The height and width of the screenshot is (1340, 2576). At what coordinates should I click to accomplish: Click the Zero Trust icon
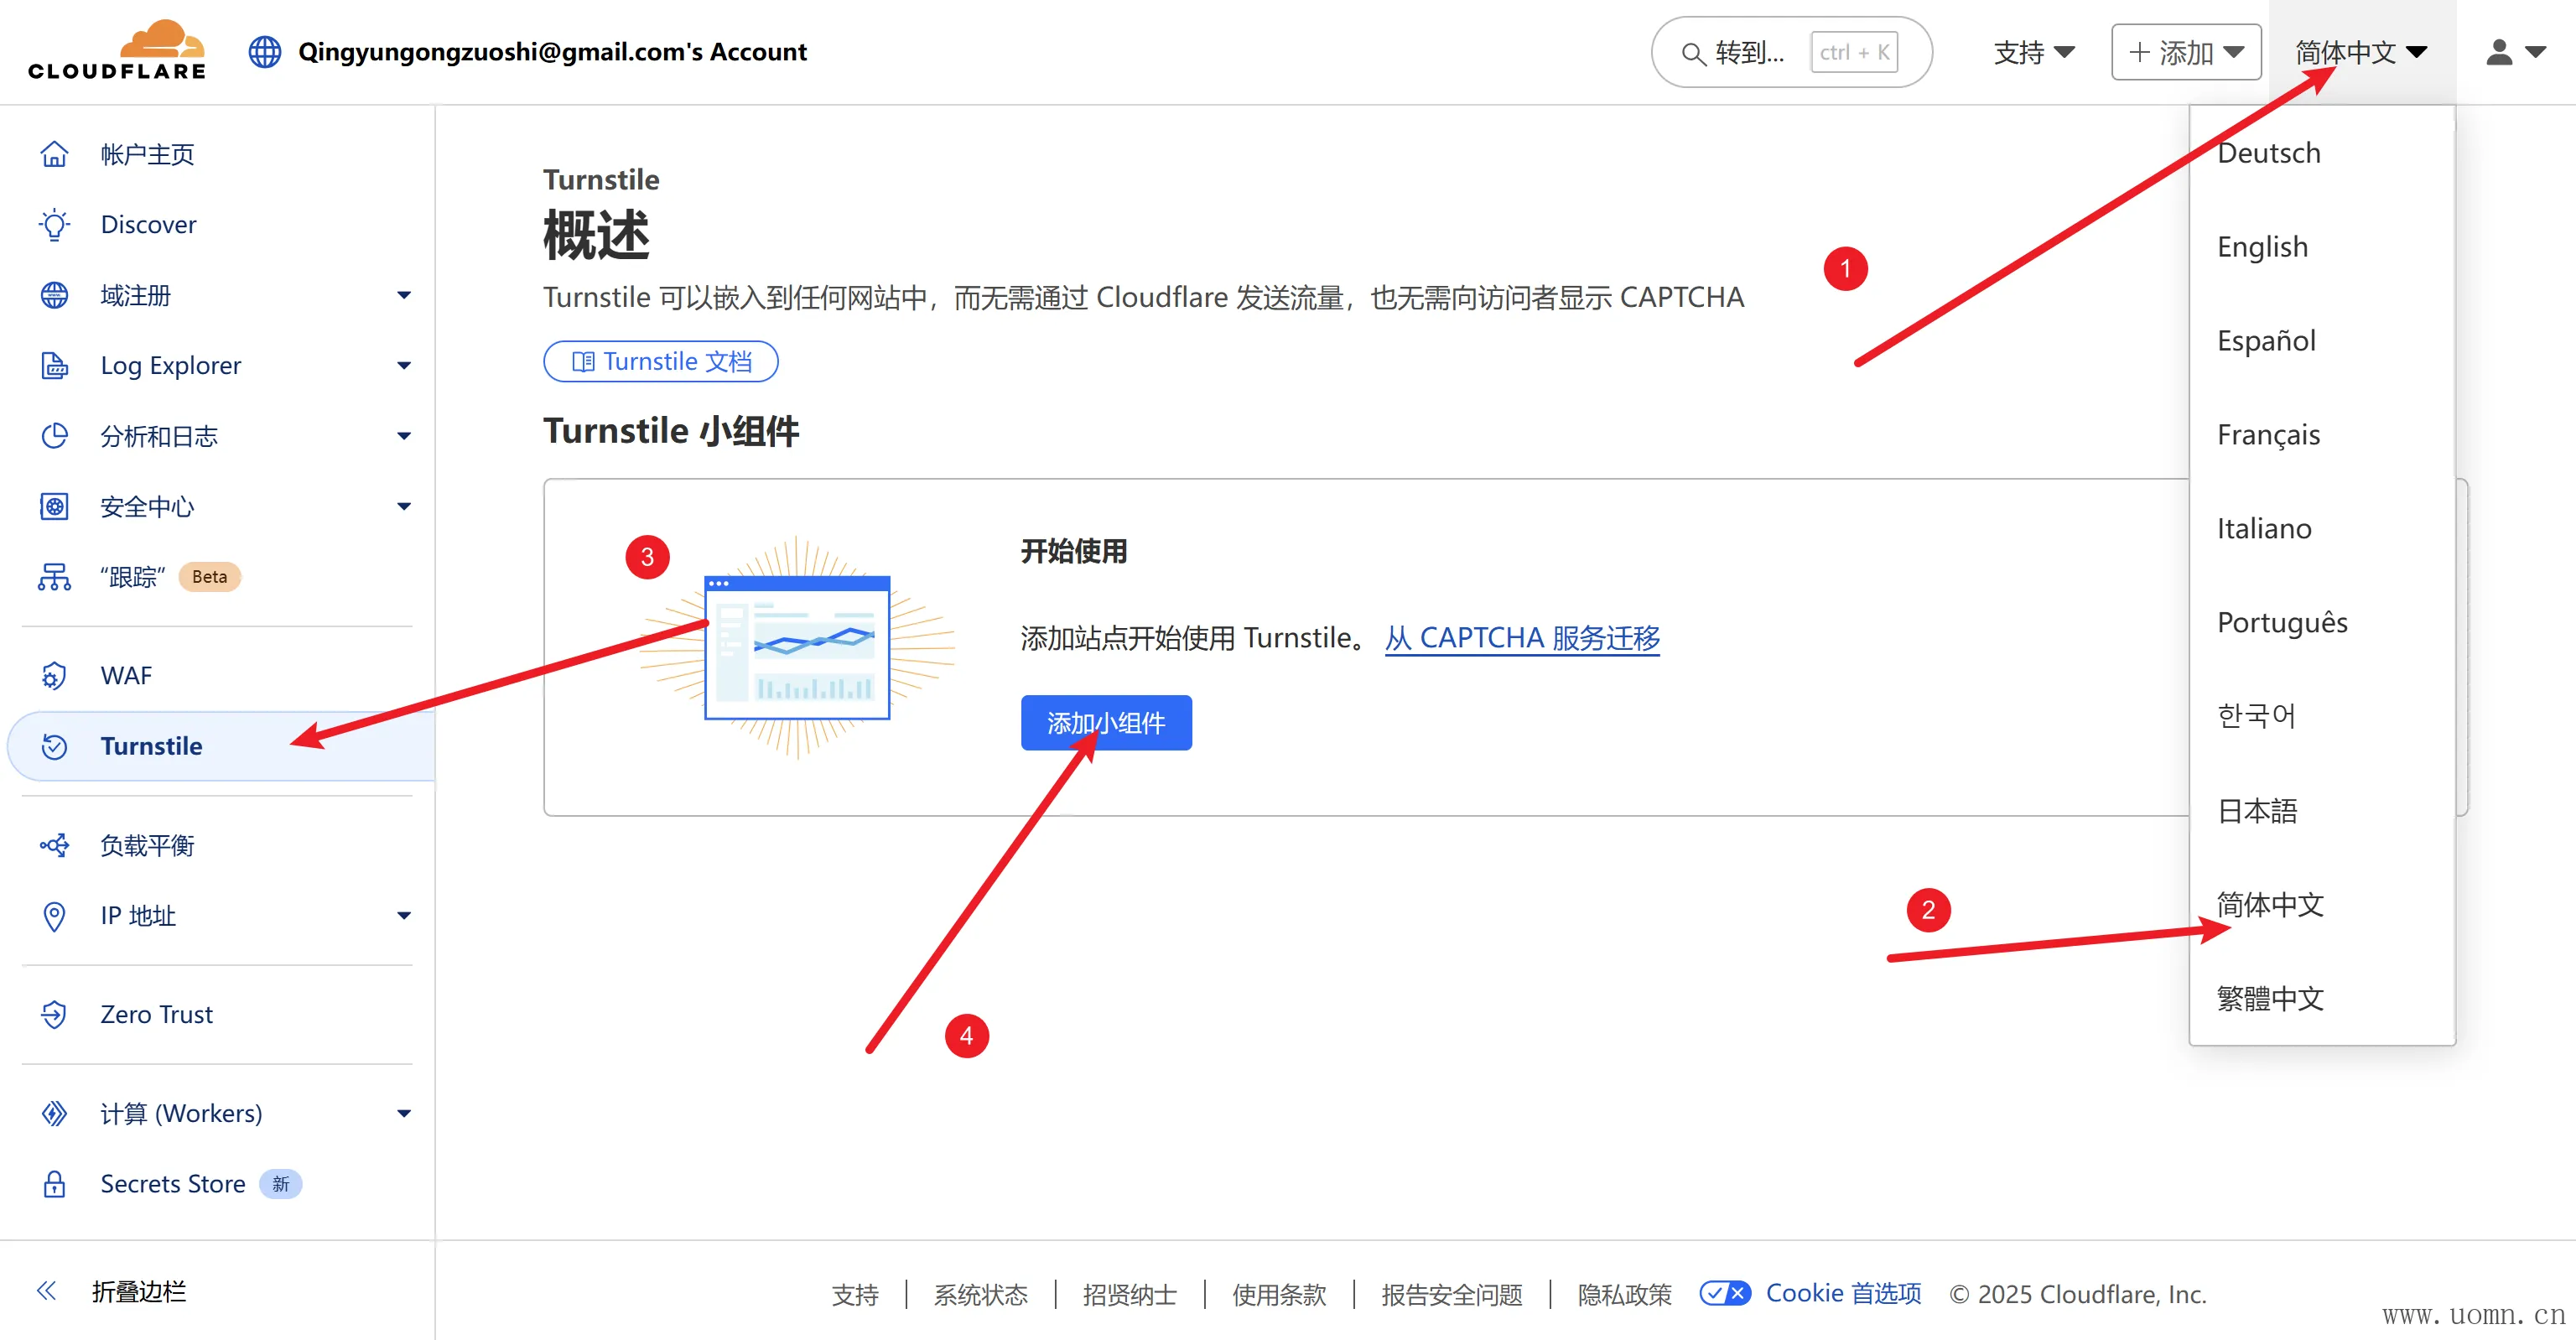(54, 1014)
